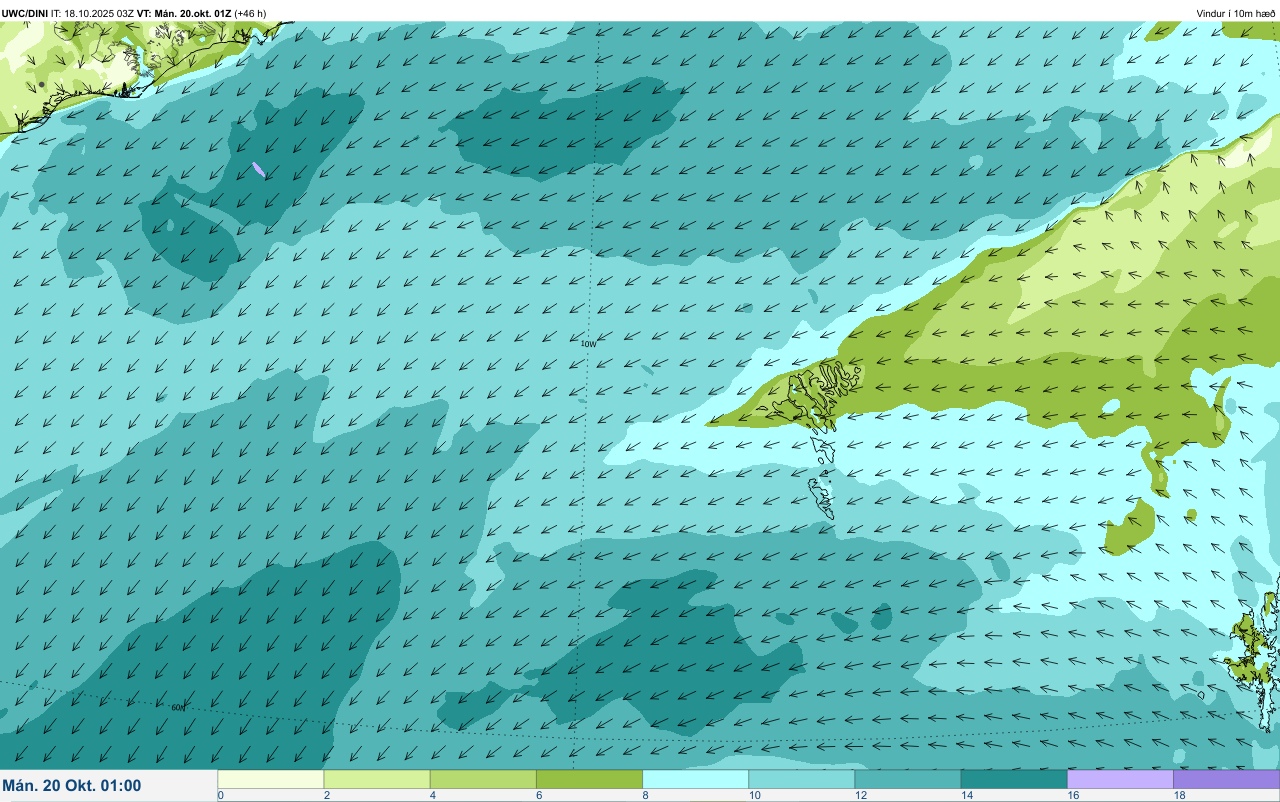This screenshot has width=1280, height=802.
Task: Click the "Mán. 20 Okt. 01:00" date label
Action: (72, 786)
